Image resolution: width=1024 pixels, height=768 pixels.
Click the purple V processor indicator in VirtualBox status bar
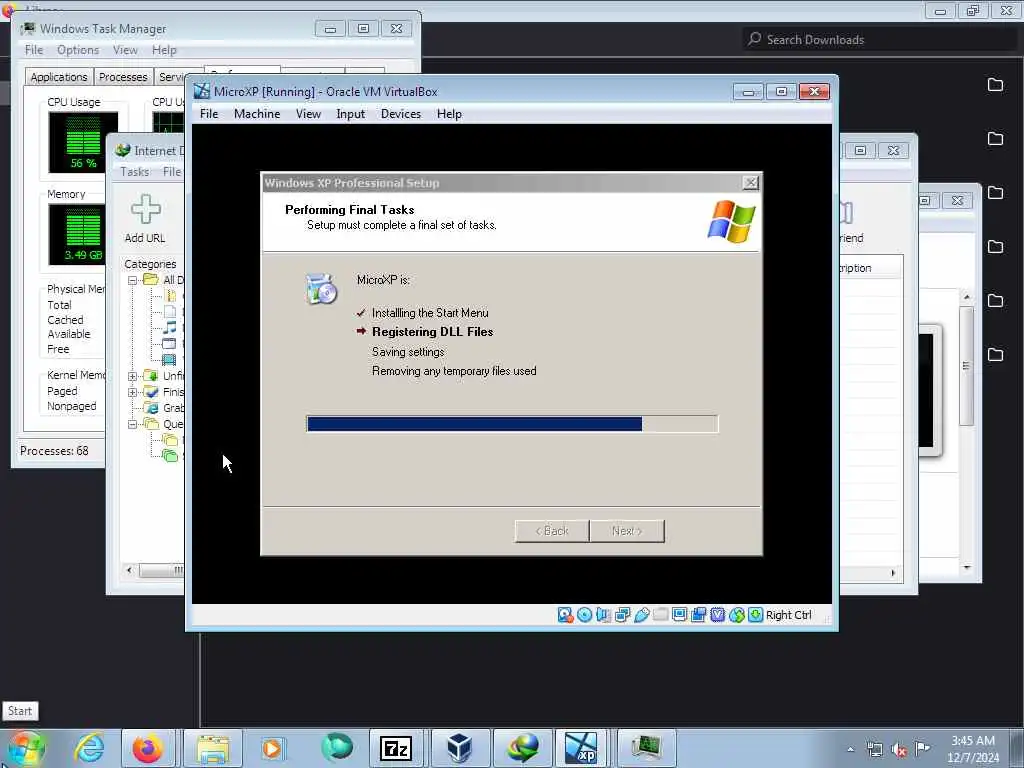coord(718,615)
